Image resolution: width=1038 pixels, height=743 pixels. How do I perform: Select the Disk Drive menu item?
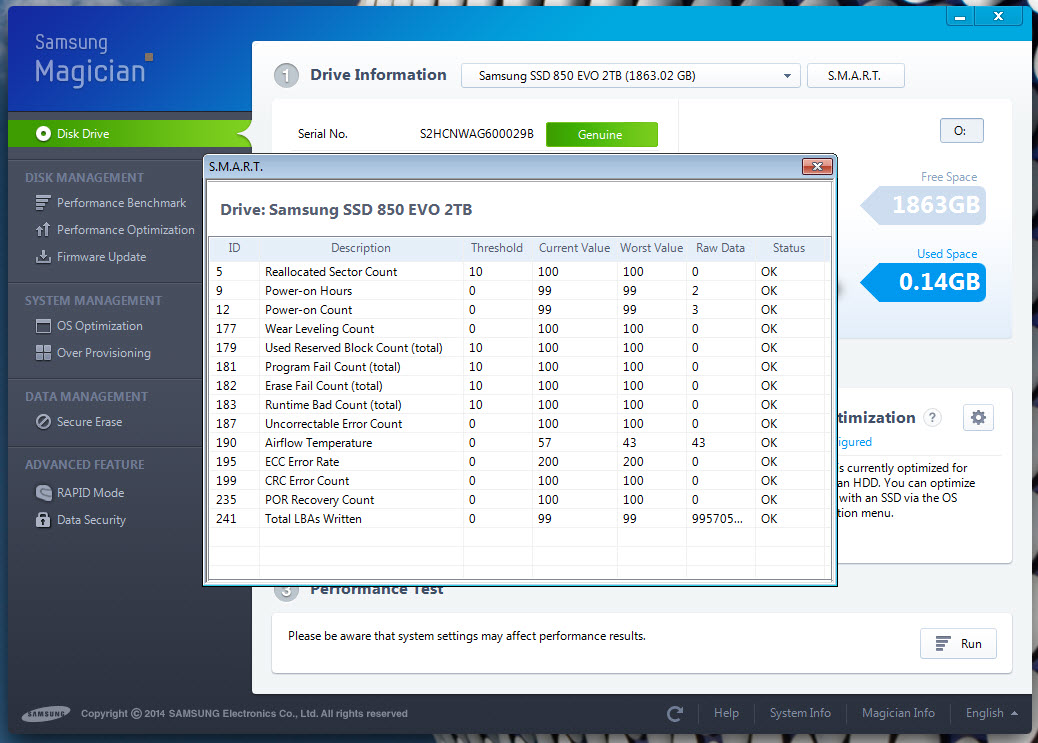click(130, 134)
